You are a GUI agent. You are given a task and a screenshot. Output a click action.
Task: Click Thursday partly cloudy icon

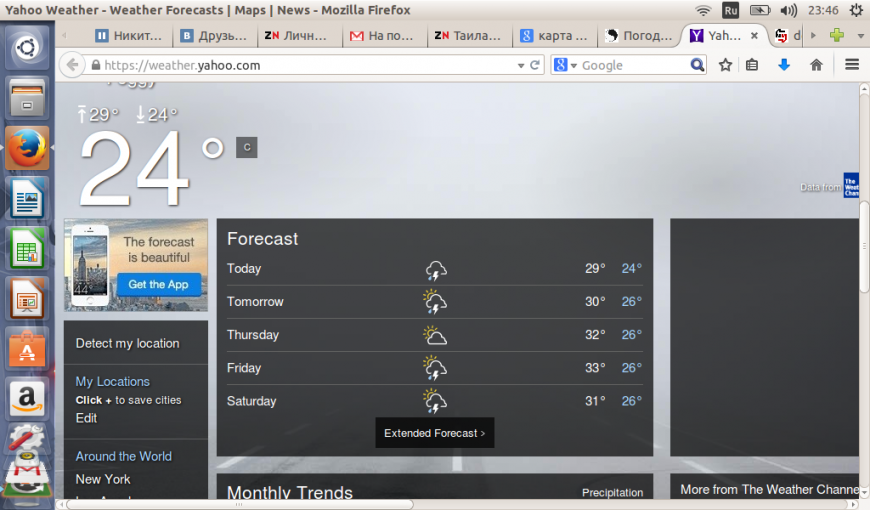(x=435, y=335)
